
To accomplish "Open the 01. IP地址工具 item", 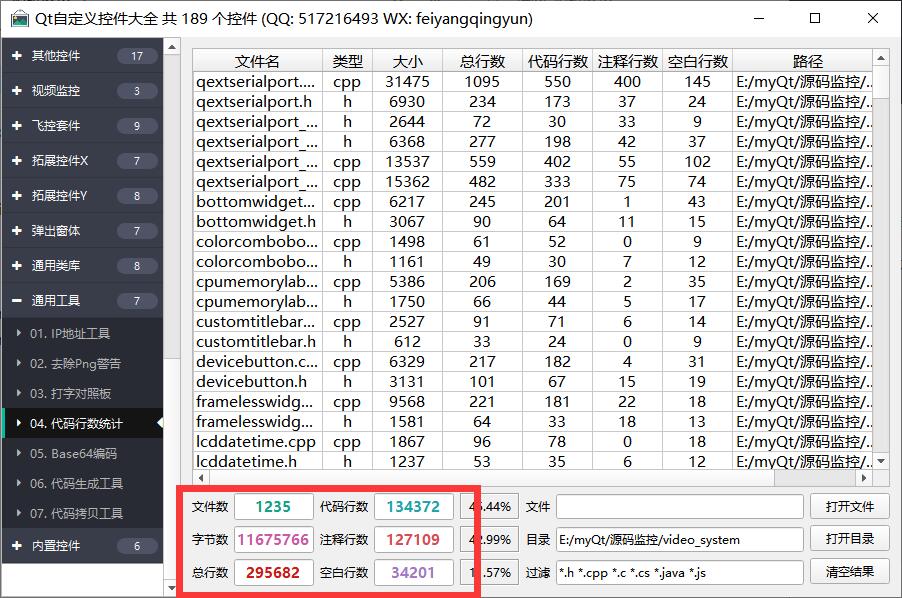I will tap(70, 333).
